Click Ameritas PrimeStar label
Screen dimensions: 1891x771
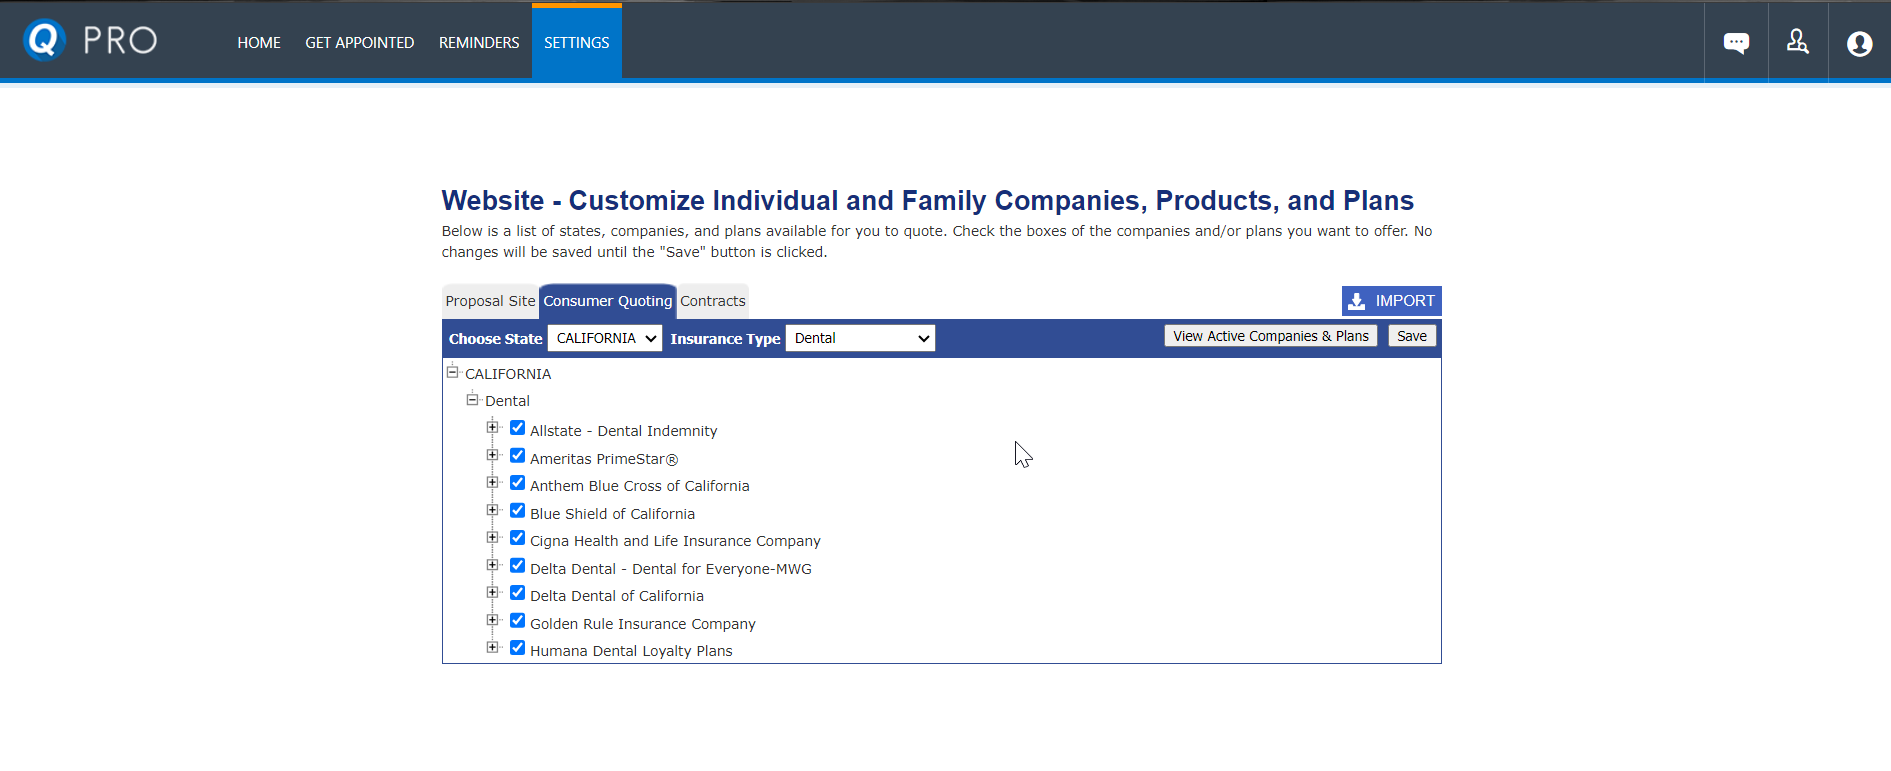click(604, 459)
